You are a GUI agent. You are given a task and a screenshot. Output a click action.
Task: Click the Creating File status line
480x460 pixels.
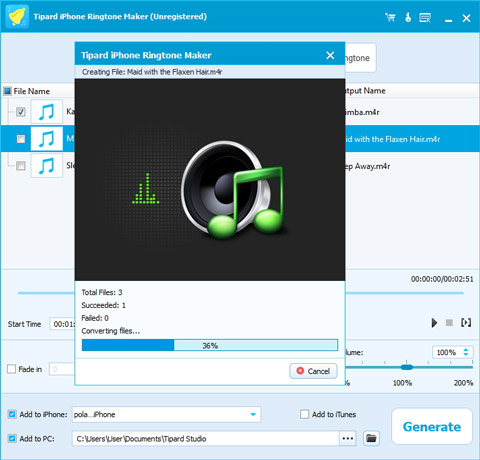pyautogui.click(x=152, y=72)
